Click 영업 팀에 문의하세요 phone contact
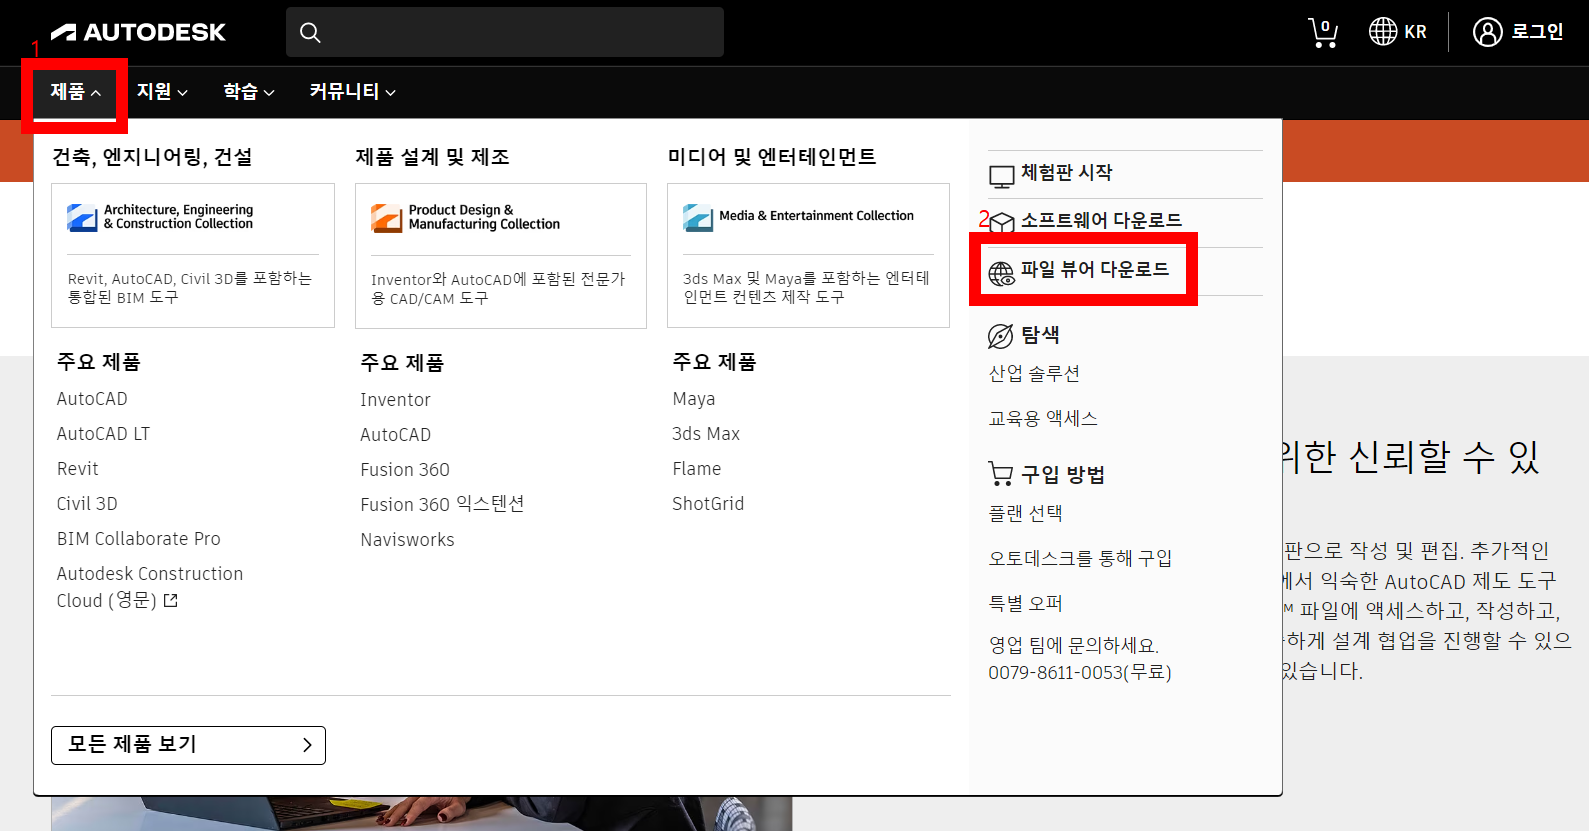The height and width of the screenshot is (831, 1589). click(1080, 659)
